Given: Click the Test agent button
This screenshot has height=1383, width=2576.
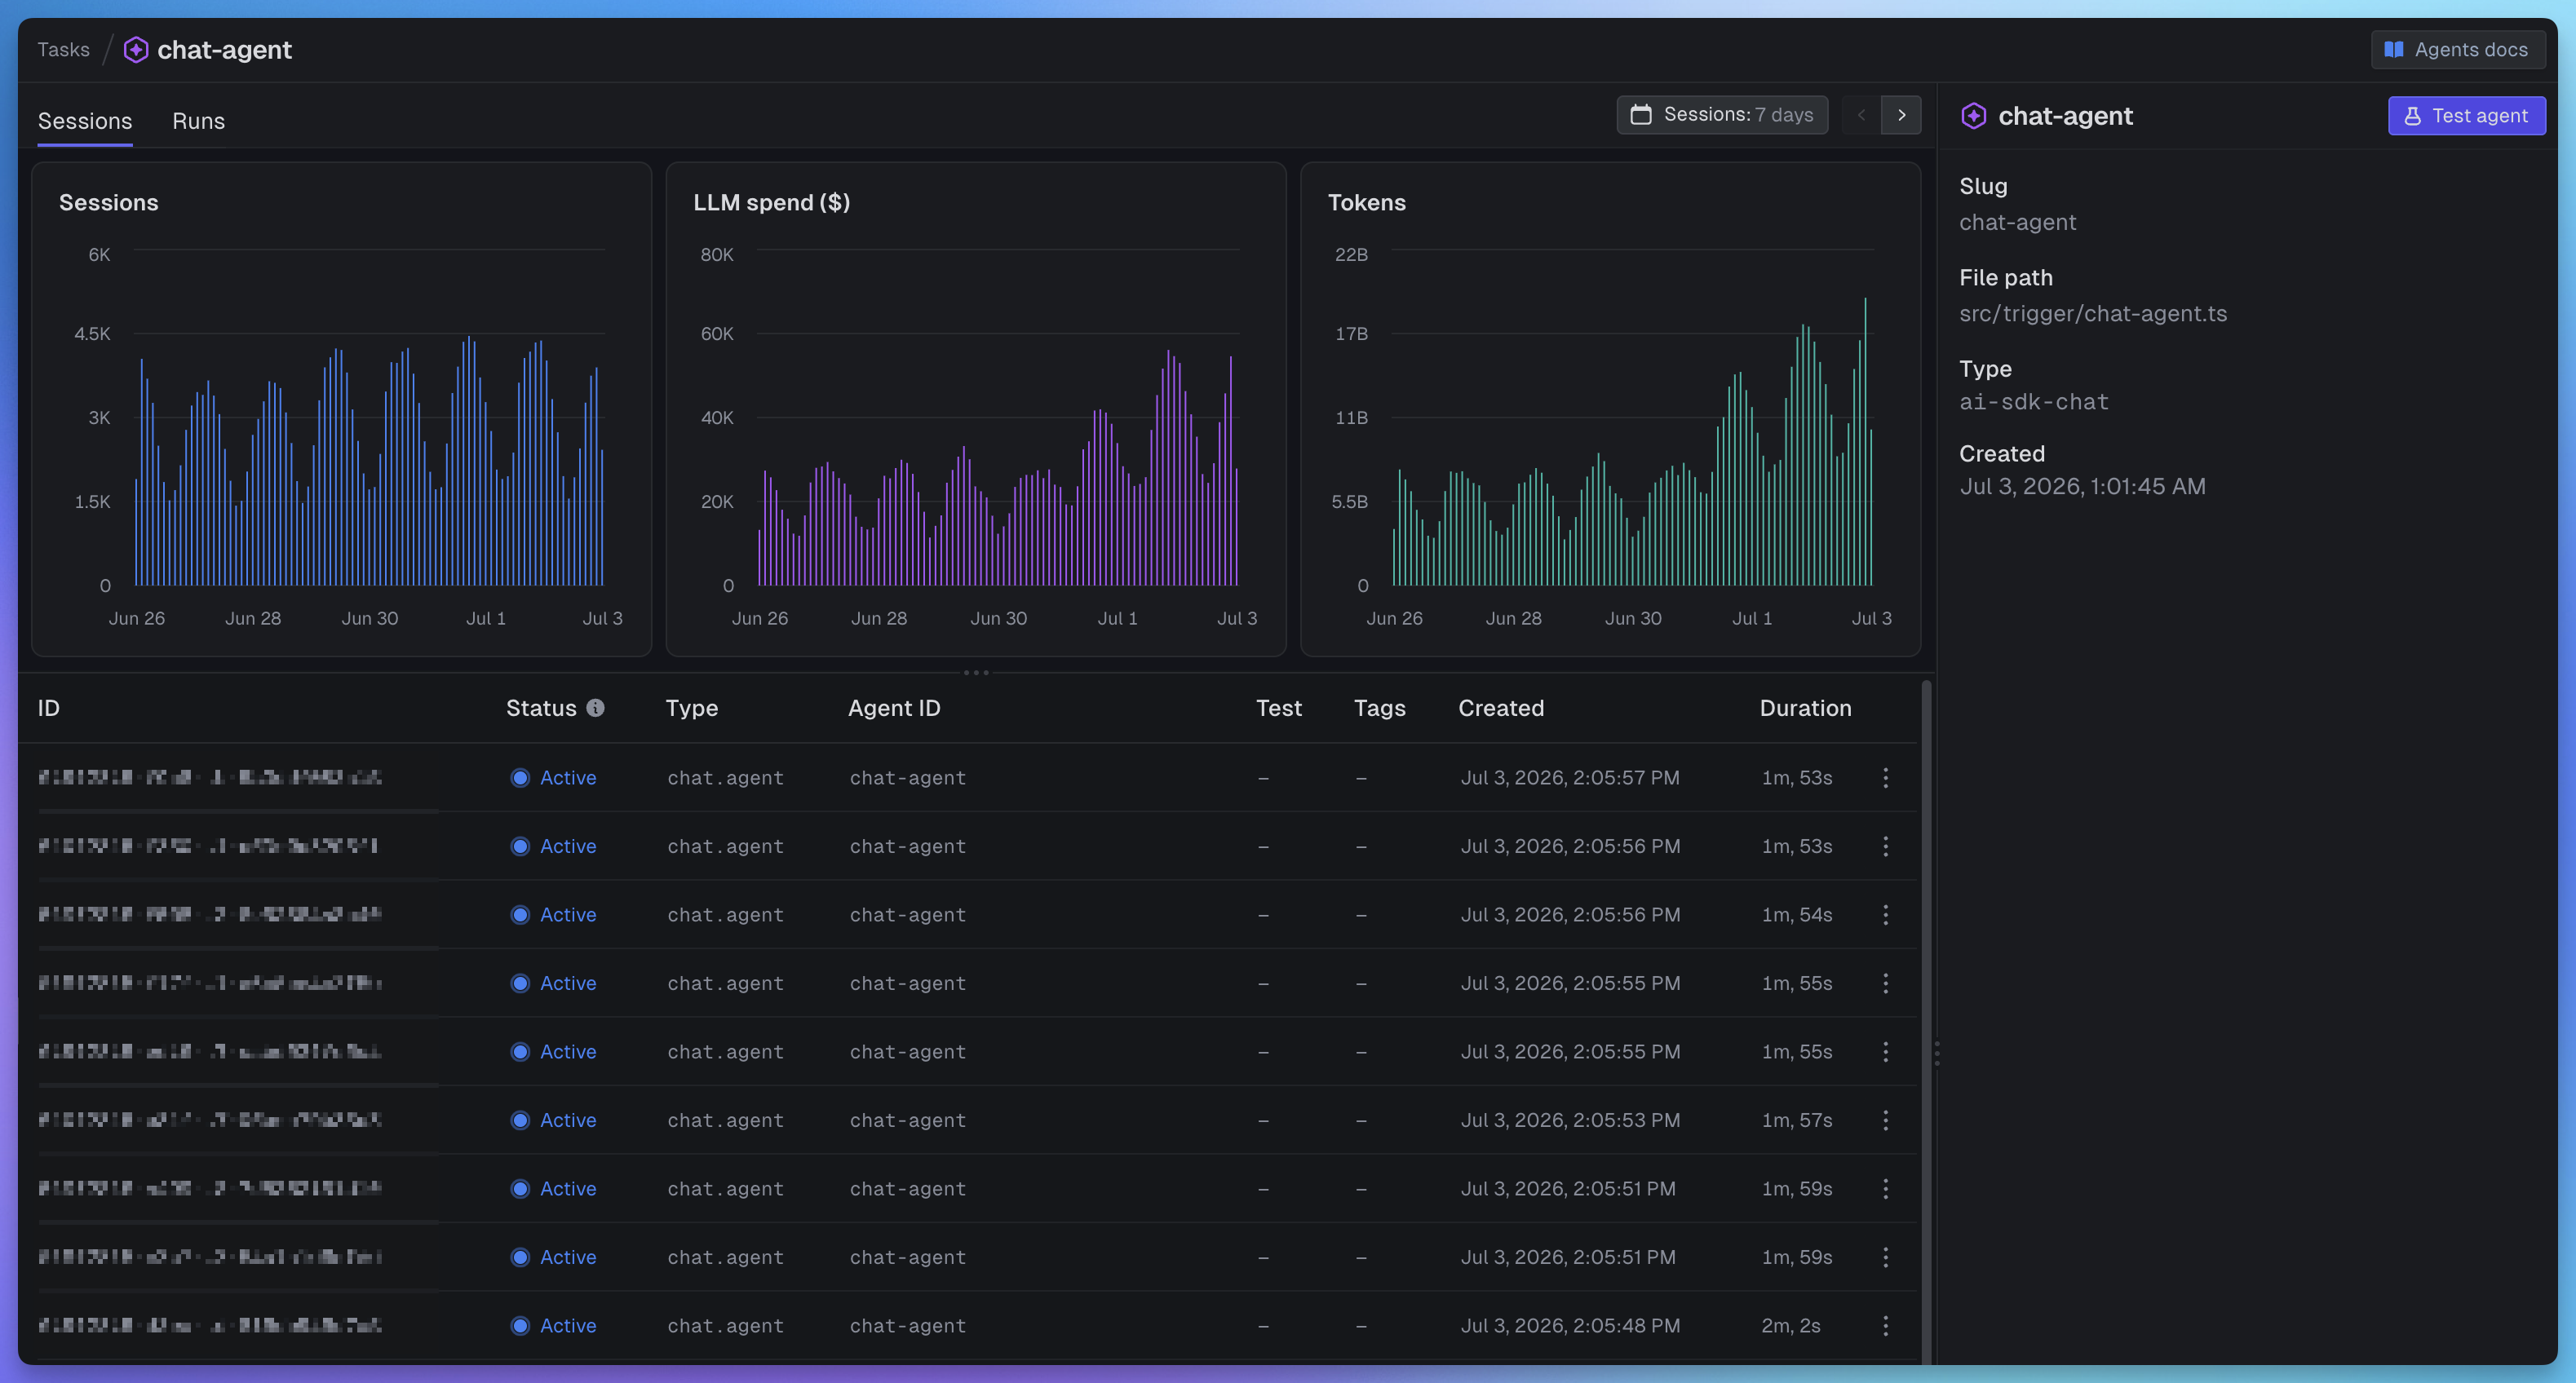Looking at the screenshot, I should pos(2467,116).
